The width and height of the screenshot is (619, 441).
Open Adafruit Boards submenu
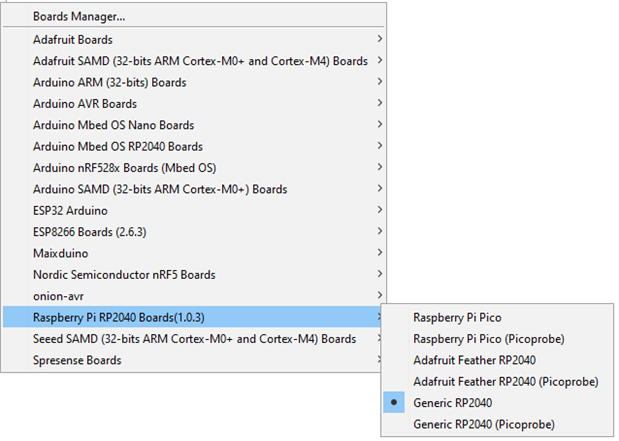pos(194,39)
